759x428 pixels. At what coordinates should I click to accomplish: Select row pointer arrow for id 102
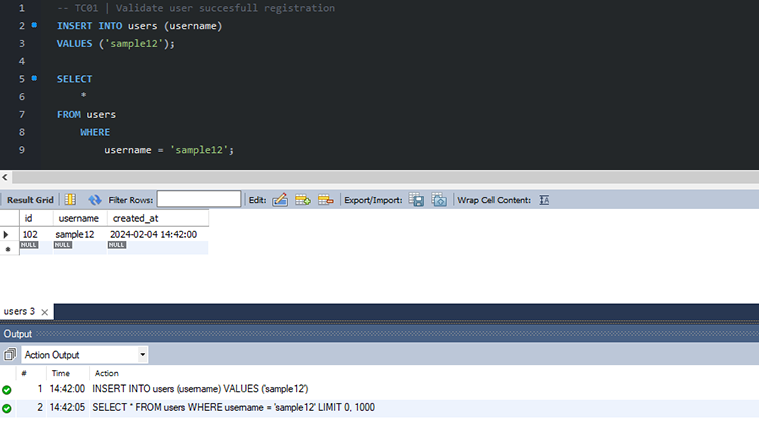click(x=7, y=234)
